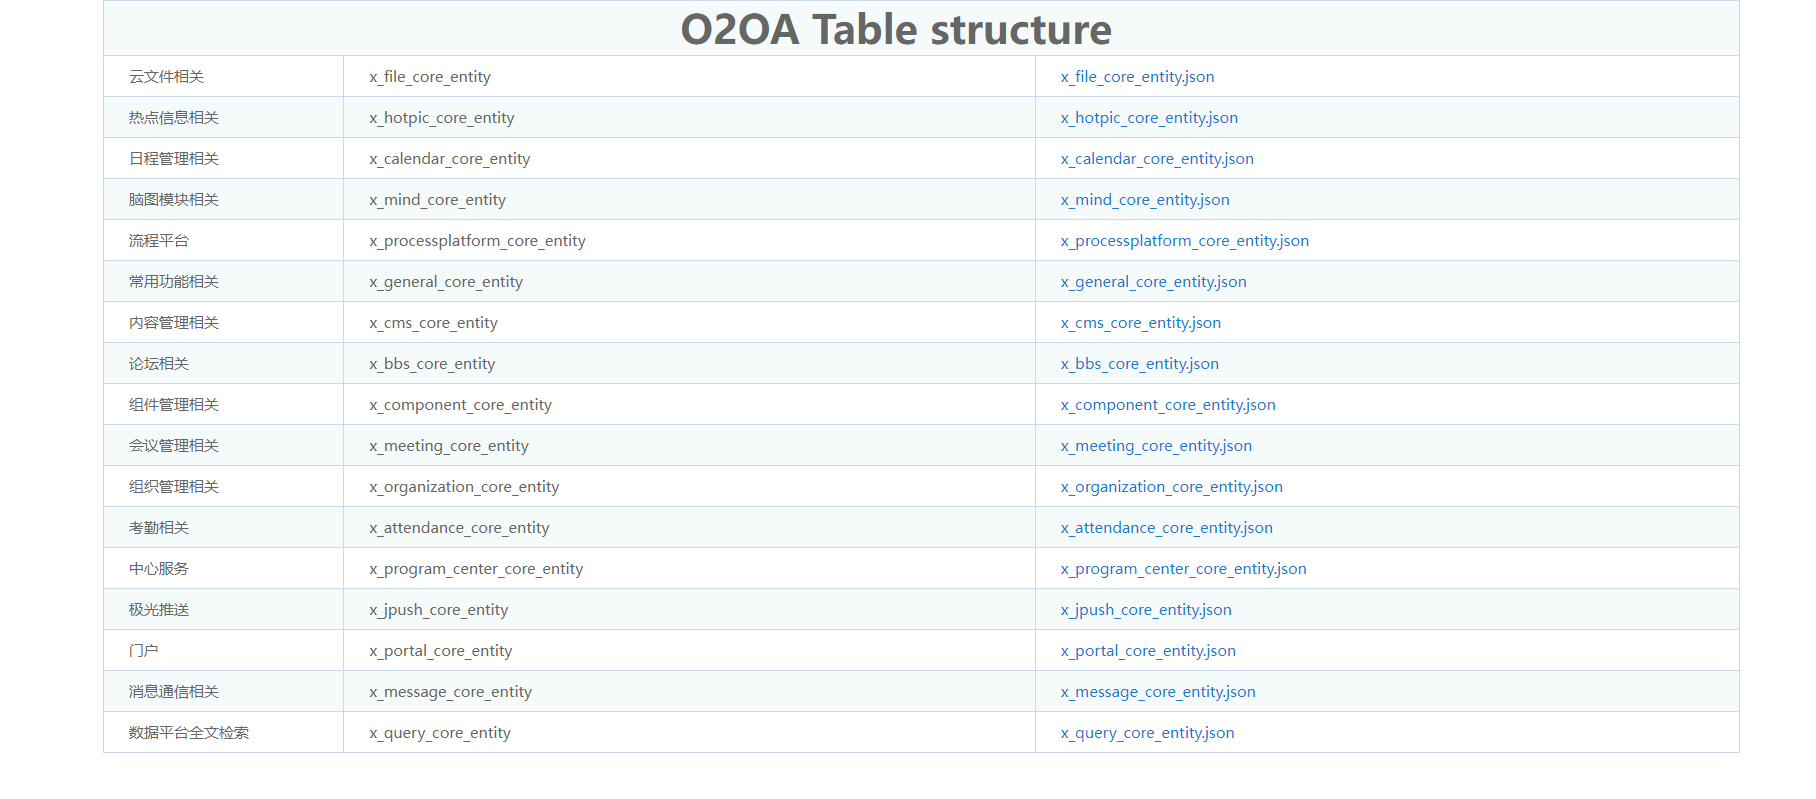Click the x_calendar_core_entity.json link

[1157, 159]
